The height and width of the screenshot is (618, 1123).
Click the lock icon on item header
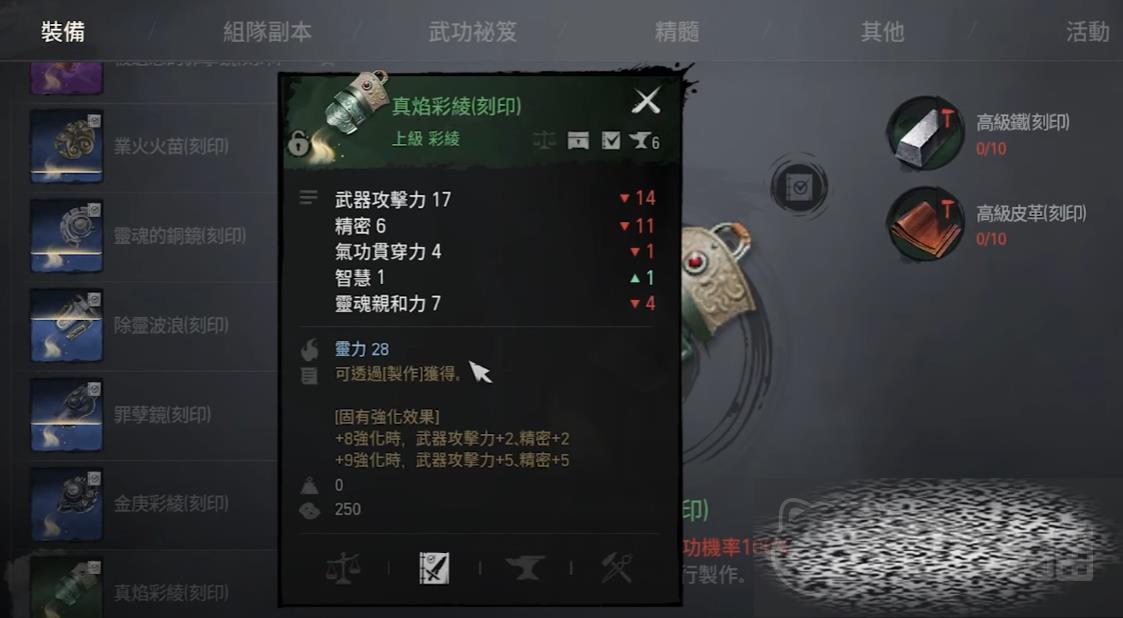click(298, 144)
